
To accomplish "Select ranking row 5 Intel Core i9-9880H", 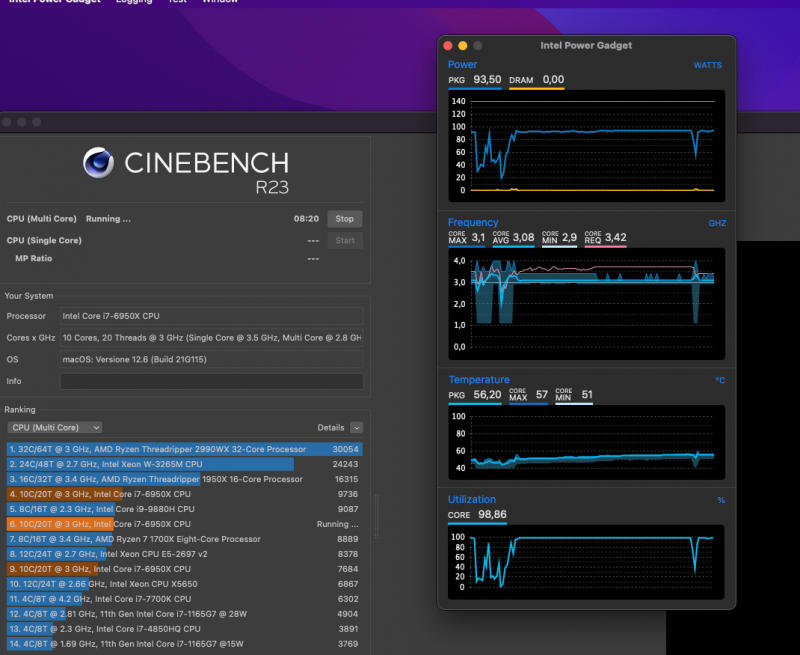I will tap(185, 509).
